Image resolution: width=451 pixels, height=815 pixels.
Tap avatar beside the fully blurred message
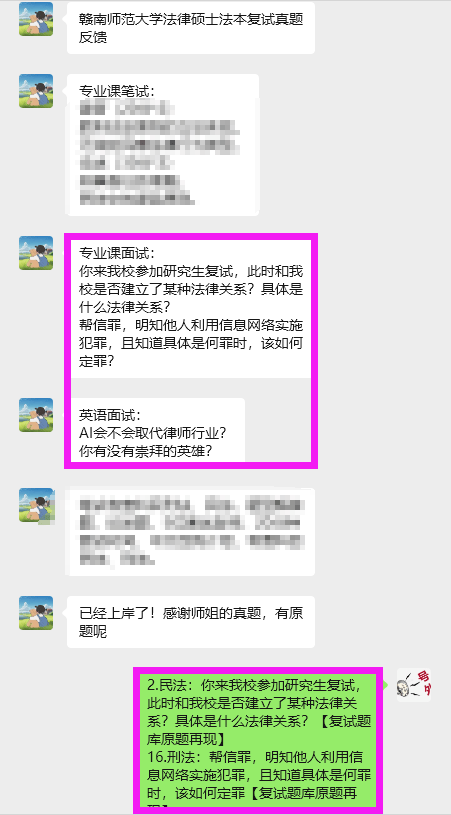click(x=36, y=505)
